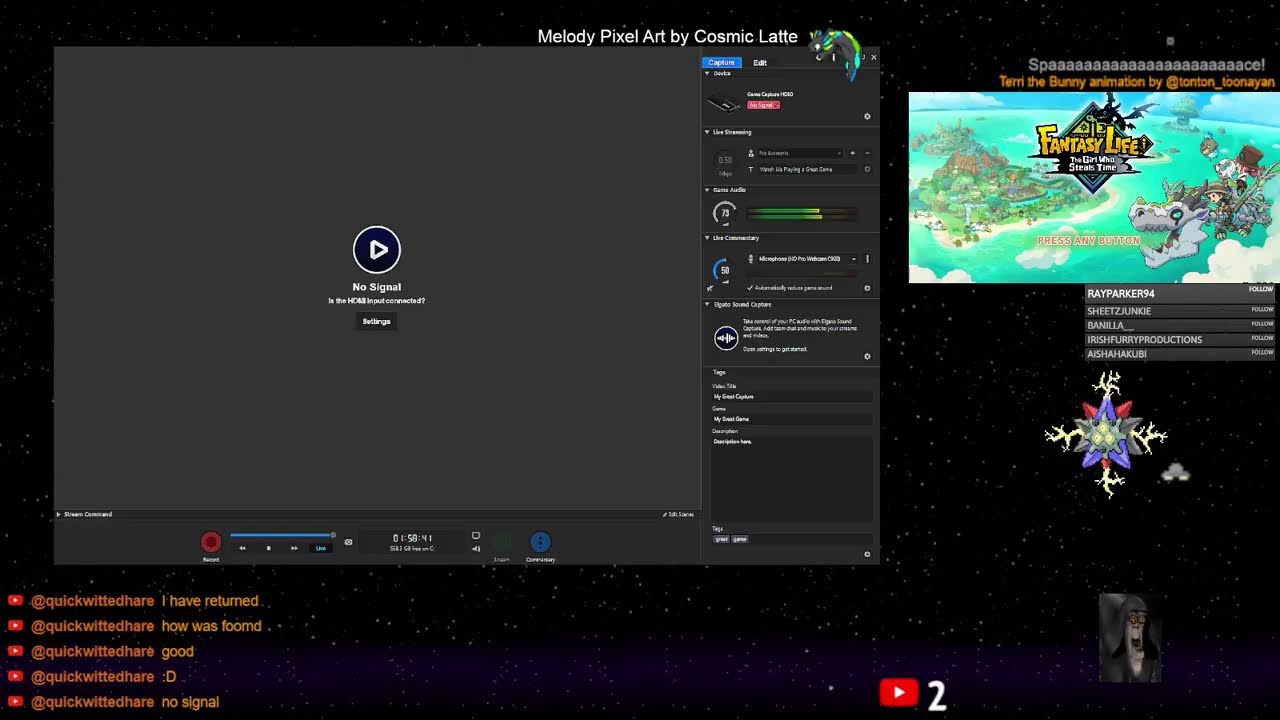The image size is (1280, 720).
Task: Click the YouTube logo icon at bottom
Action: 899,692
